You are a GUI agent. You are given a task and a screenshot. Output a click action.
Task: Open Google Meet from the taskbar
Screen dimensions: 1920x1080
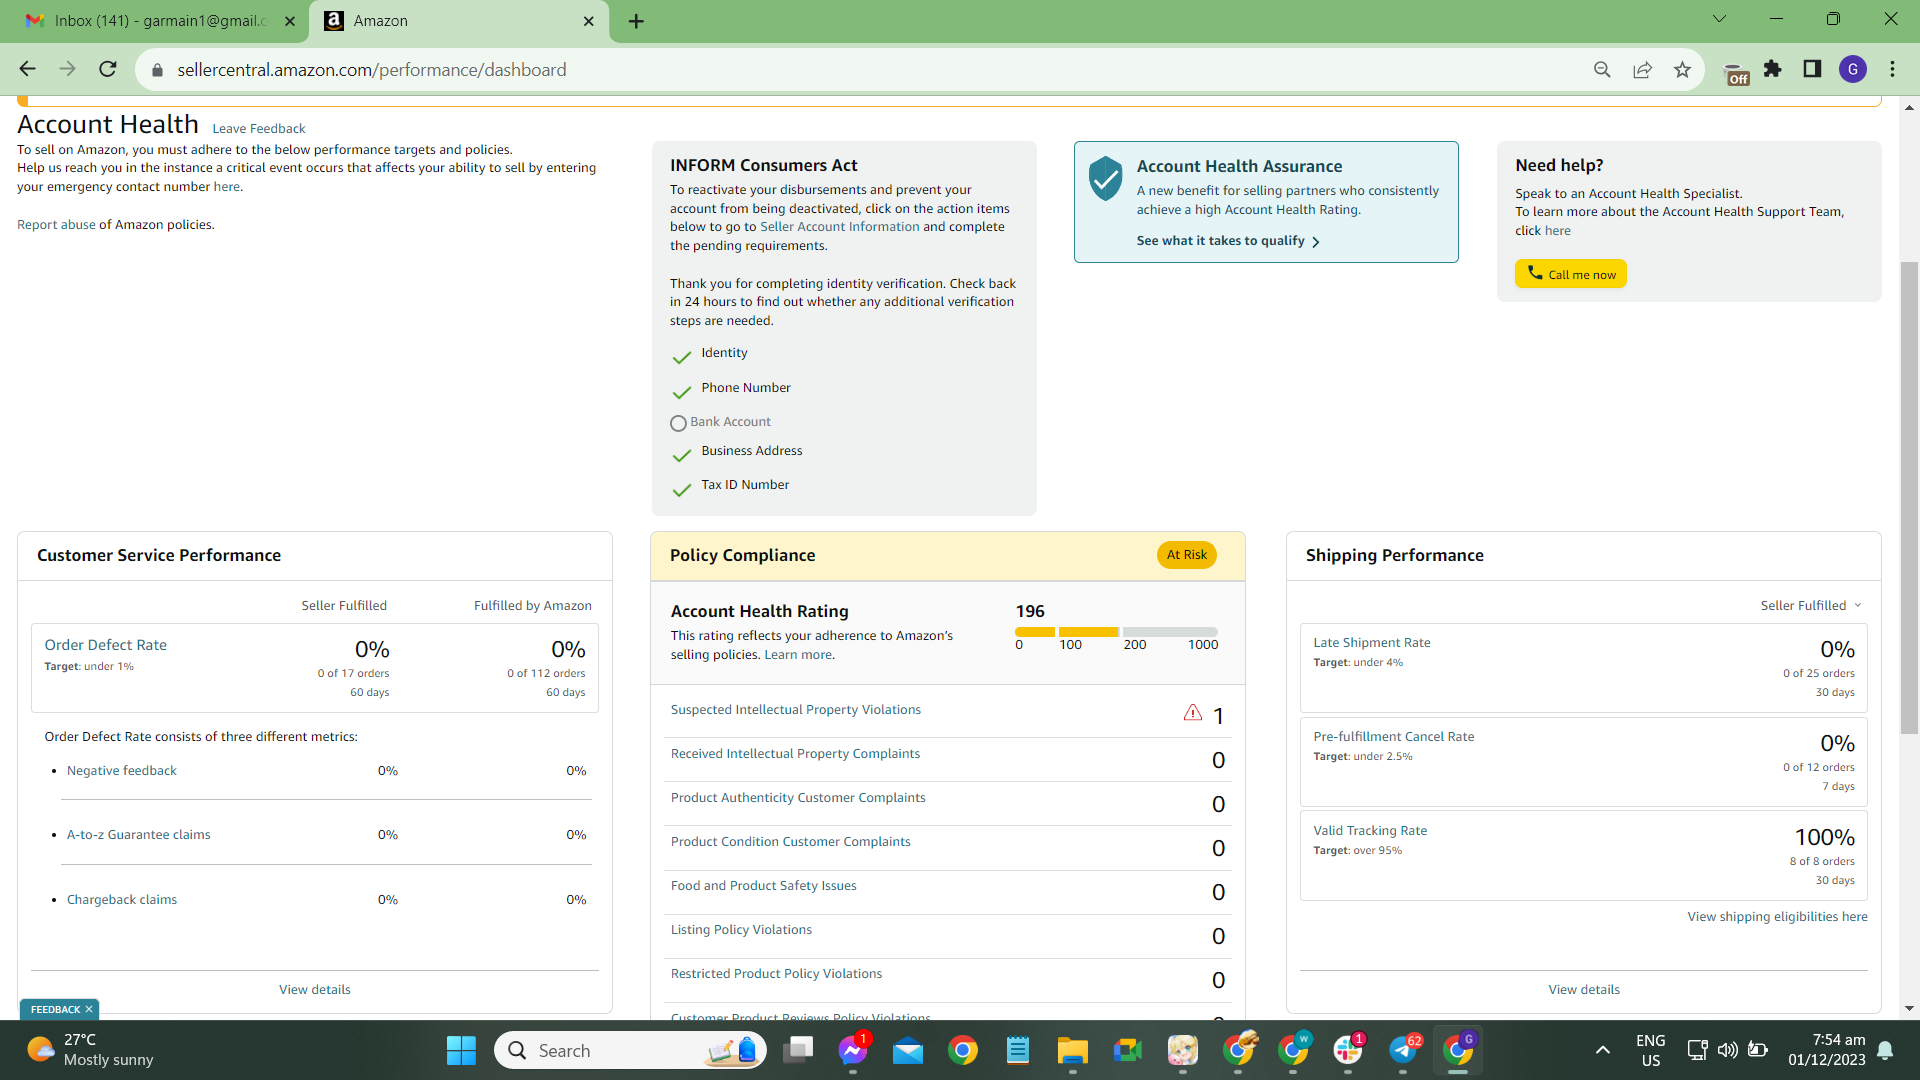click(x=1128, y=1050)
